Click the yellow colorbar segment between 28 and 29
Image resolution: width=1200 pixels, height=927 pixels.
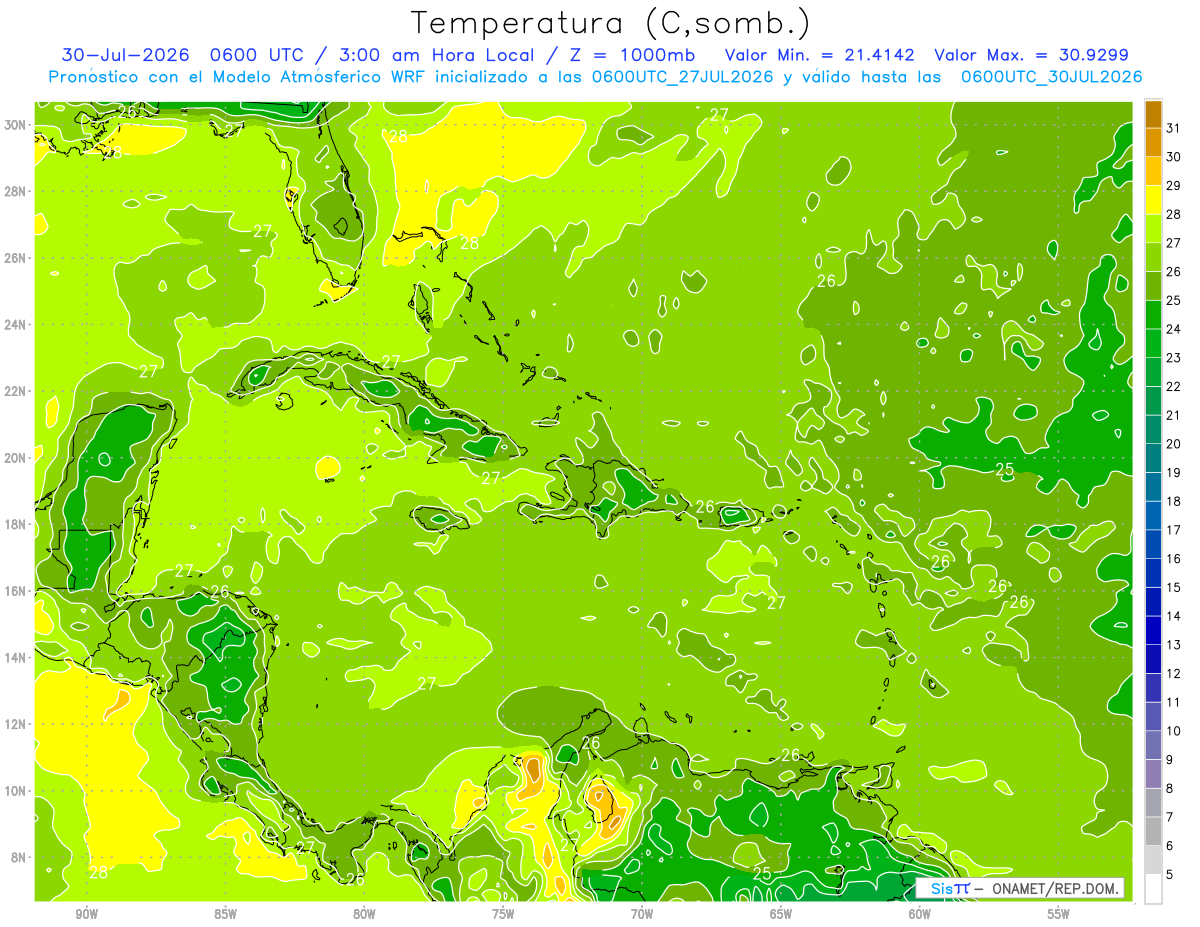click(x=1153, y=200)
